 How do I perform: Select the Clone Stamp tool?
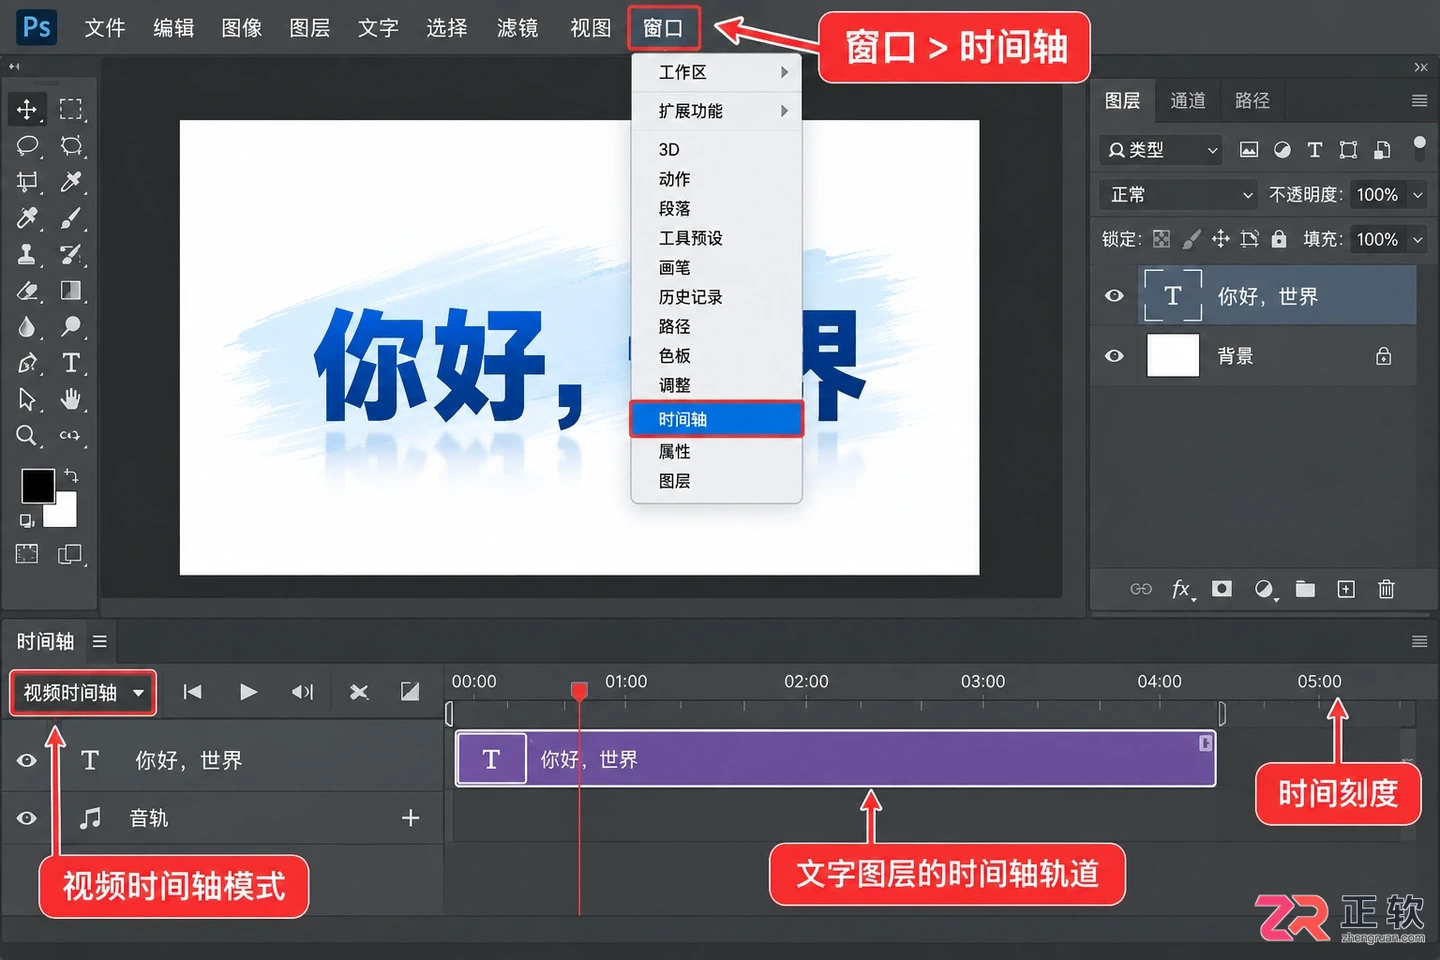[27, 254]
